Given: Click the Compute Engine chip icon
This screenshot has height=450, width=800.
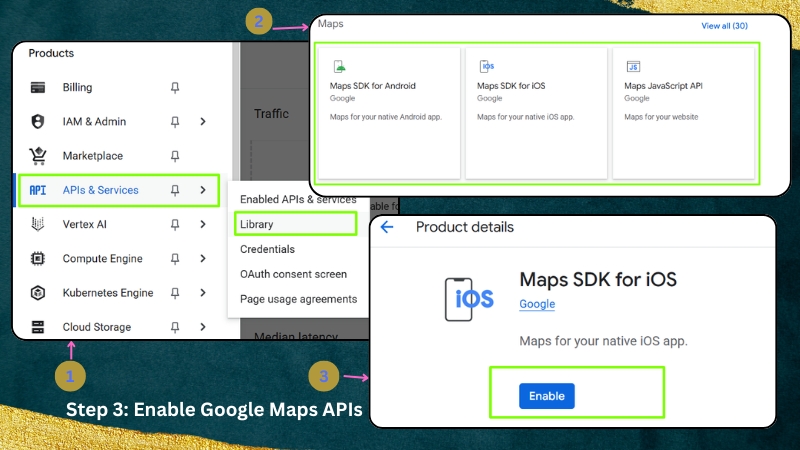Looking at the screenshot, I should click(38, 258).
